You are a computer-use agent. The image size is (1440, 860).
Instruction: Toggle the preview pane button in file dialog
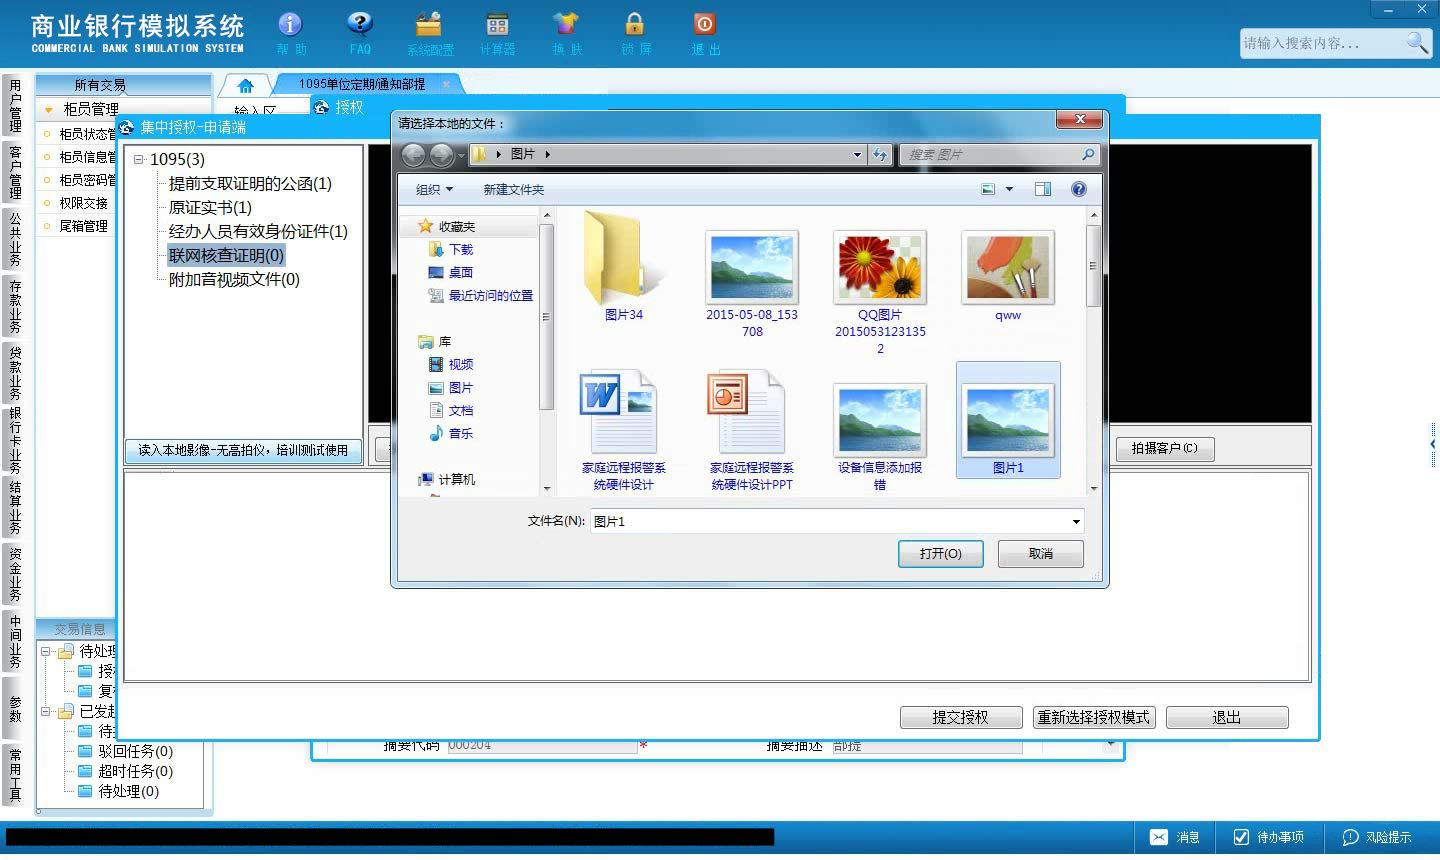coord(1043,189)
